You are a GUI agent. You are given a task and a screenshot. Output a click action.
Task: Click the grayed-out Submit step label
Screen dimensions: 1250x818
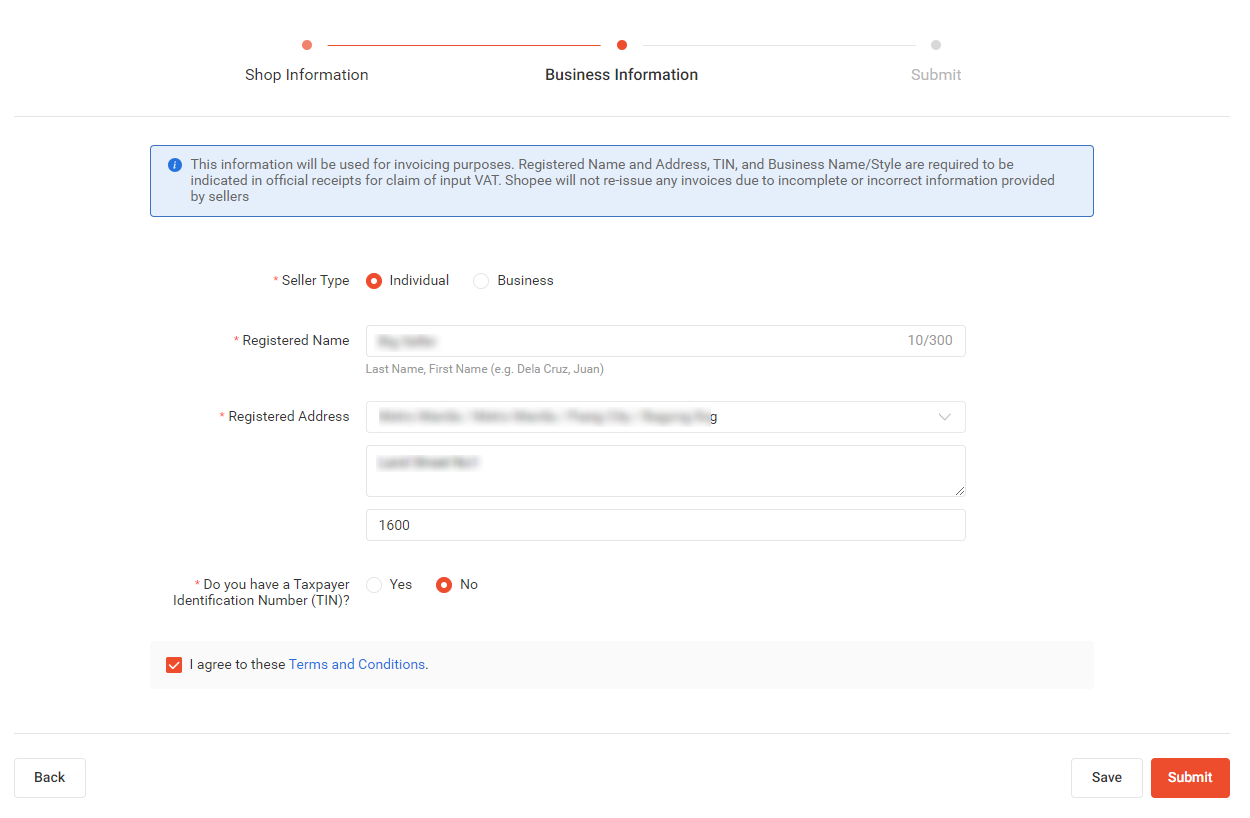click(x=936, y=74)
